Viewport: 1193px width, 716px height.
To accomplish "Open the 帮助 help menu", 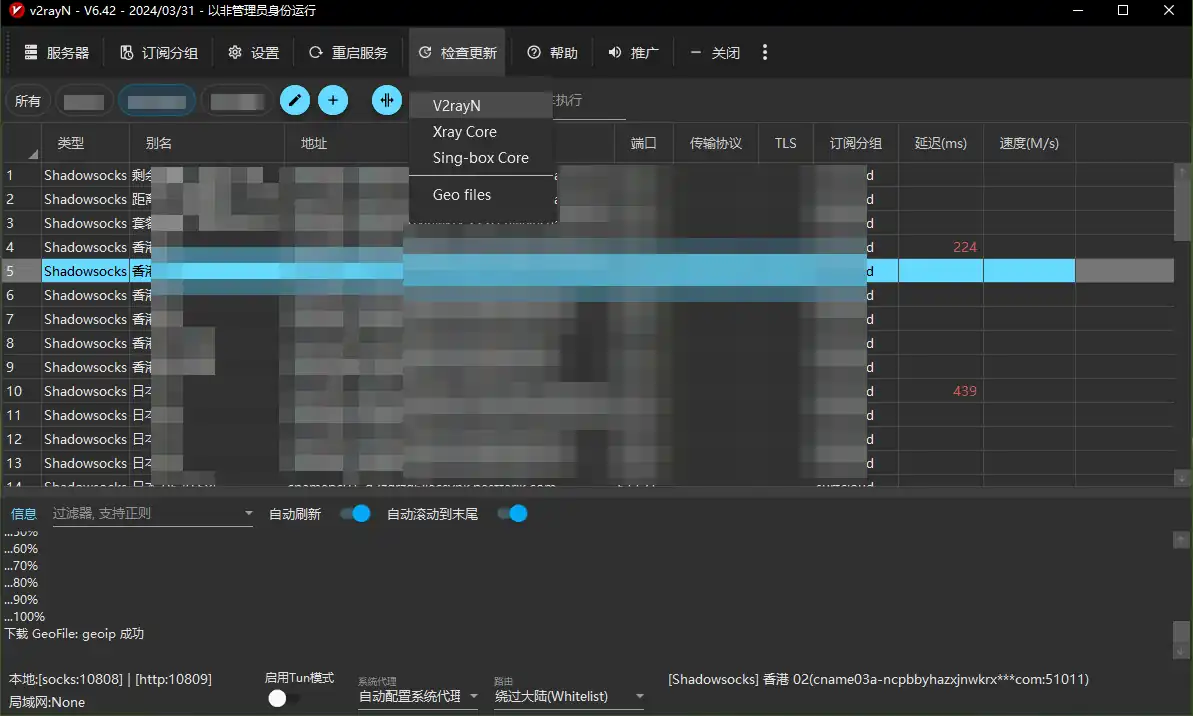I will pos(552,53).
